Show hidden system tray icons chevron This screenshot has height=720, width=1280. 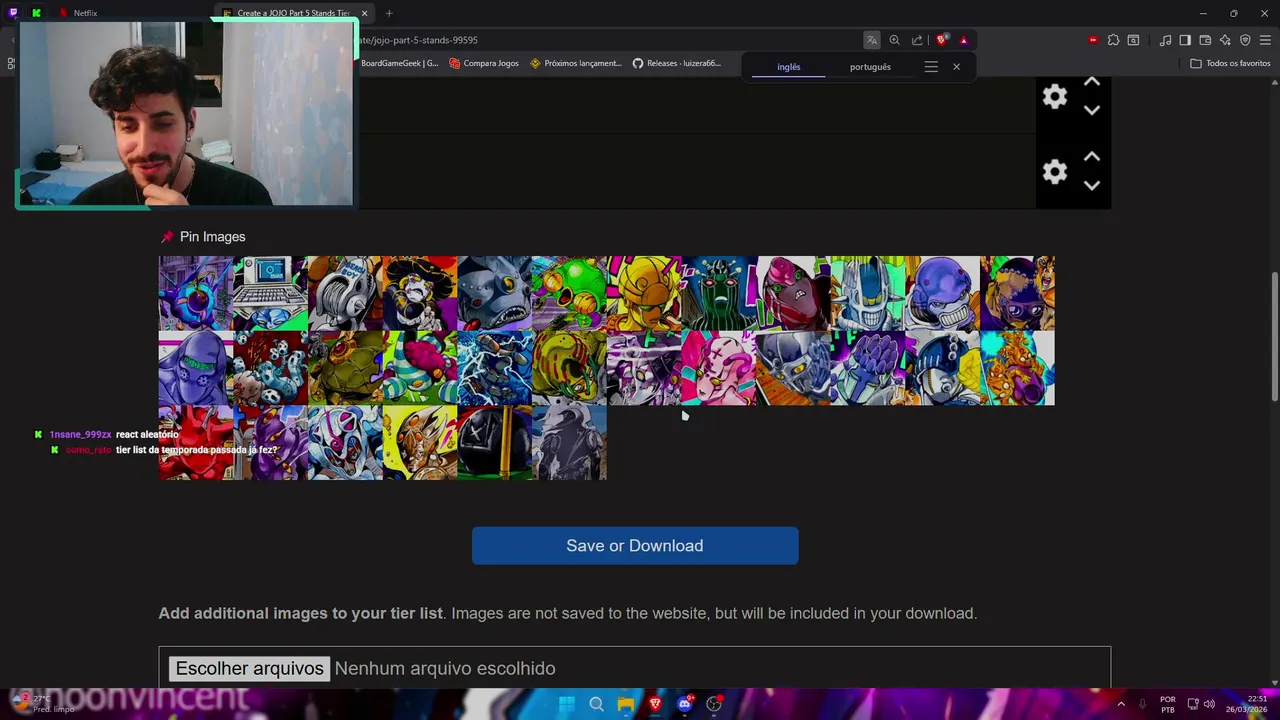coord(1120,704)
